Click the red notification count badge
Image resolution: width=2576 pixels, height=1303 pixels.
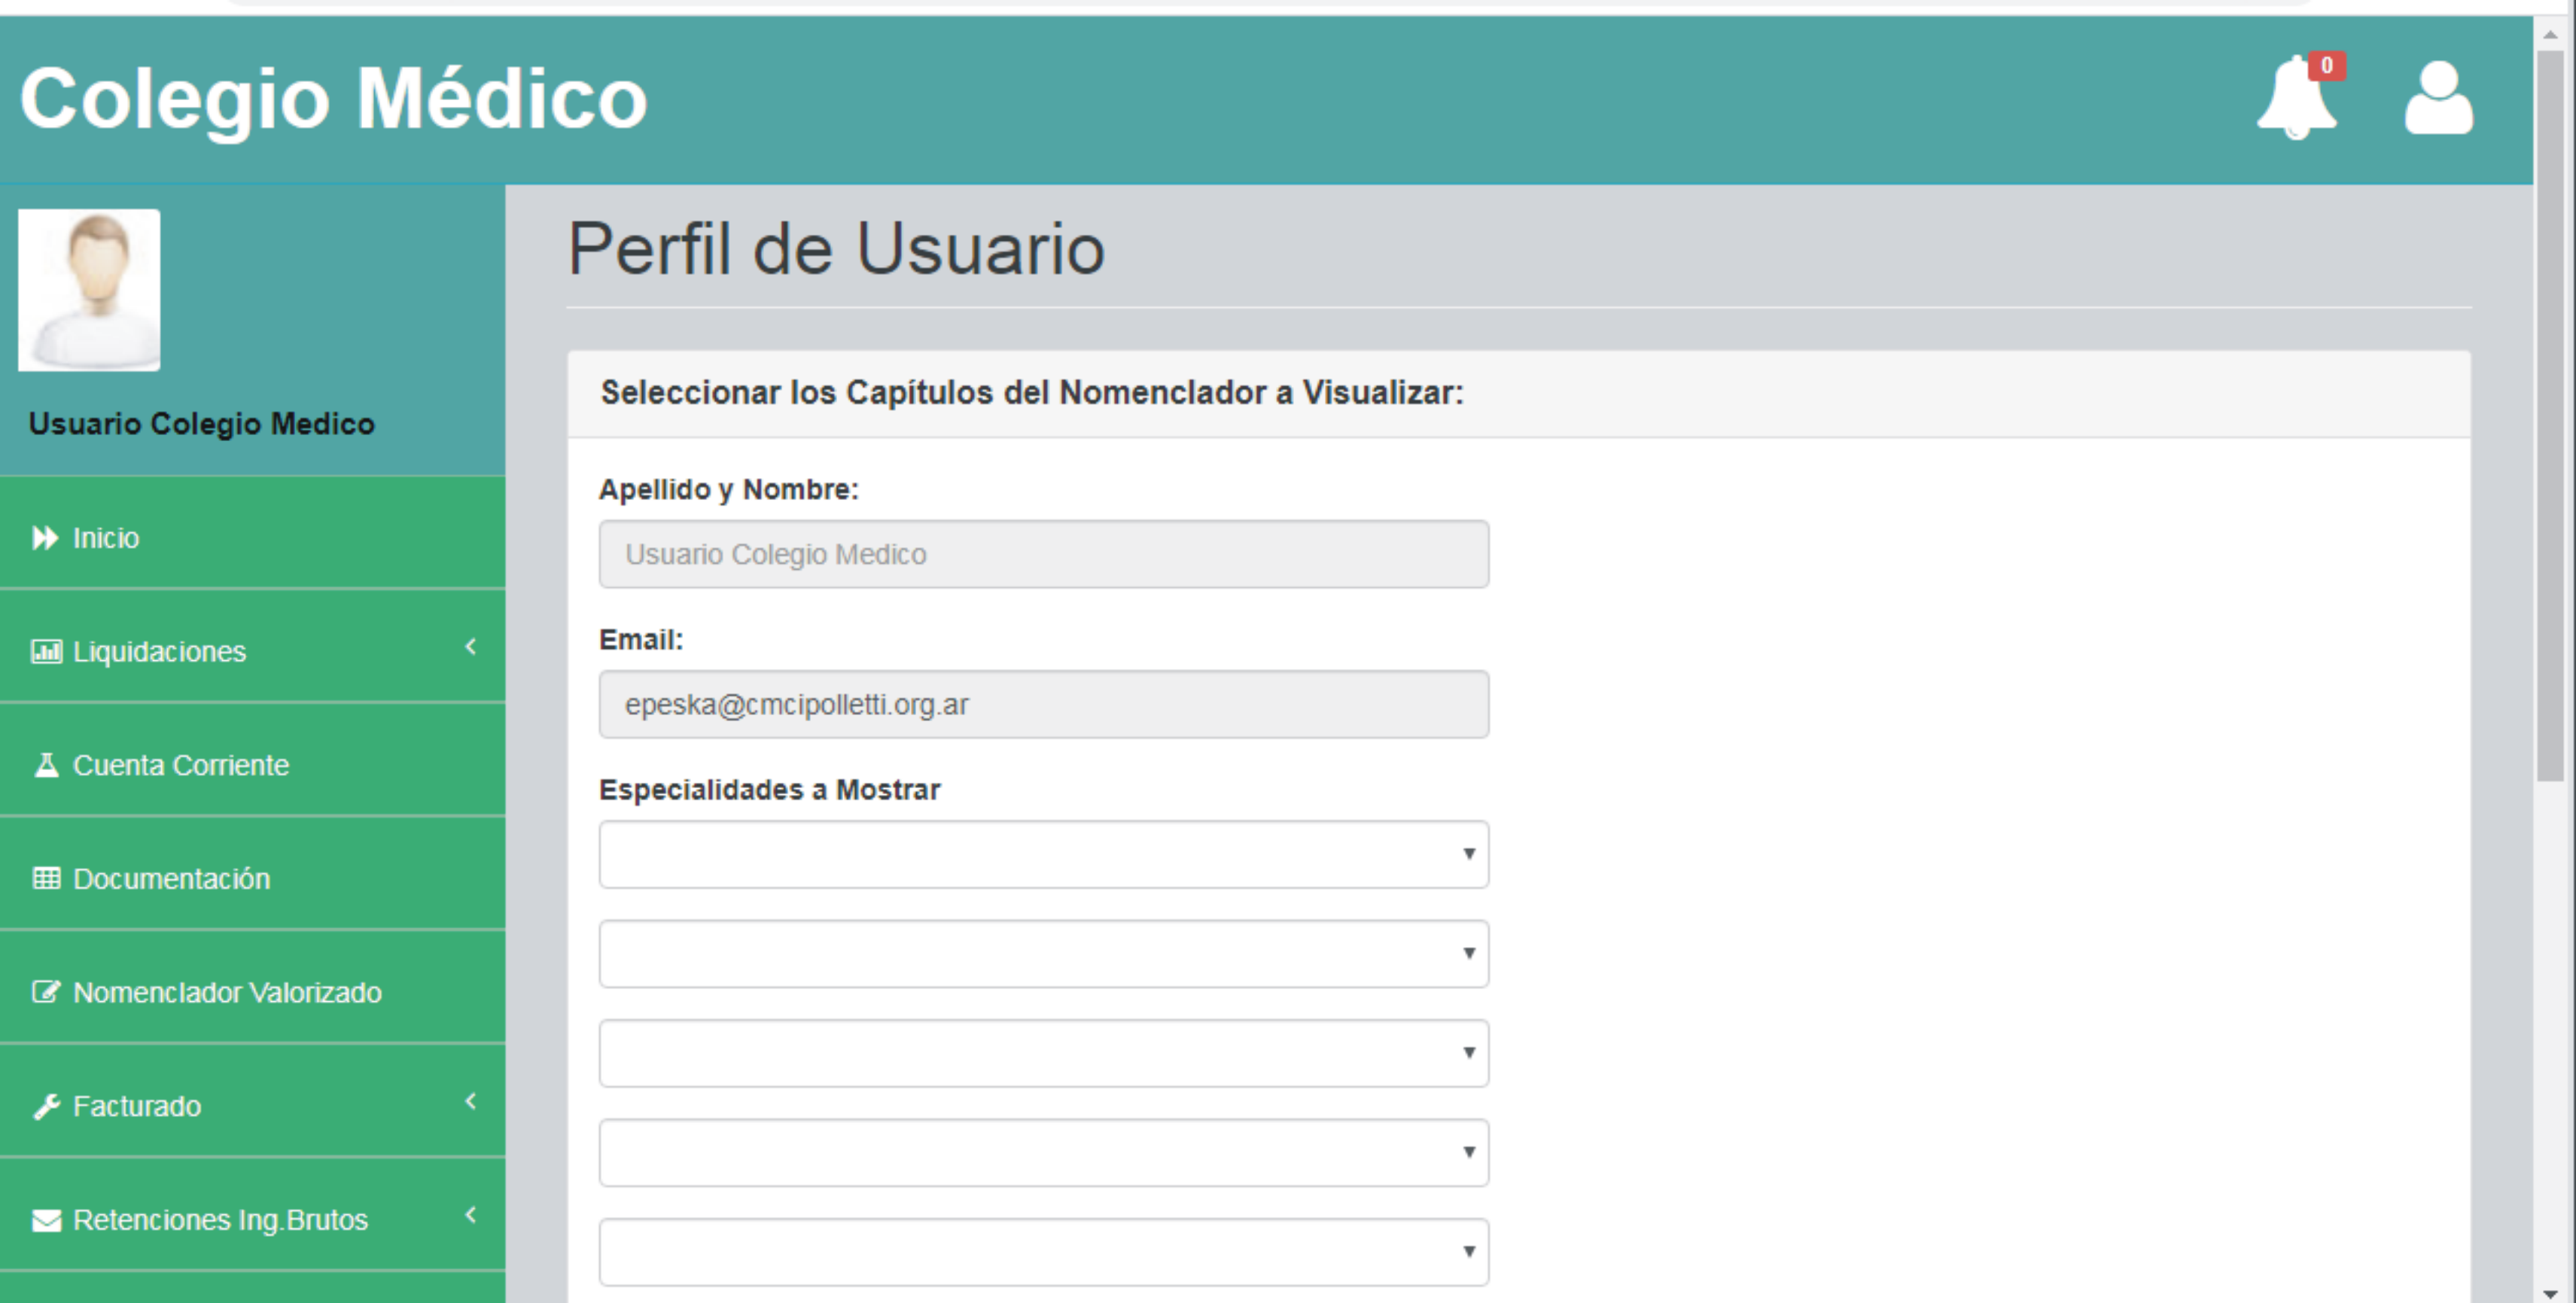coord(2326,66)
